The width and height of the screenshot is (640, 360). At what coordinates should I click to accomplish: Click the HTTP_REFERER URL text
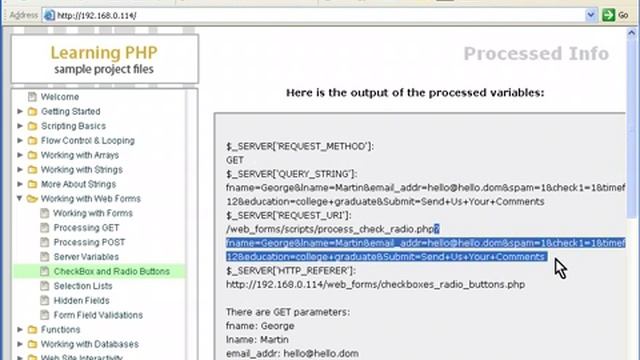coord(376,284)
